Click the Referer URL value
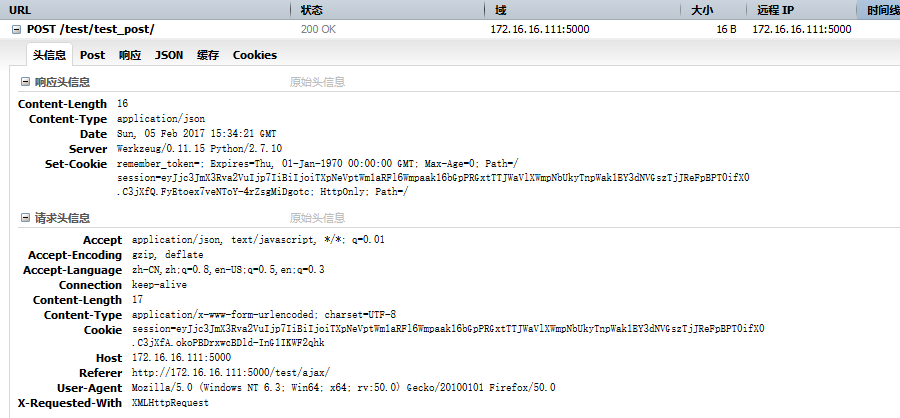The height and width of the screenshot is (418, 900). [x=231, y=373]
